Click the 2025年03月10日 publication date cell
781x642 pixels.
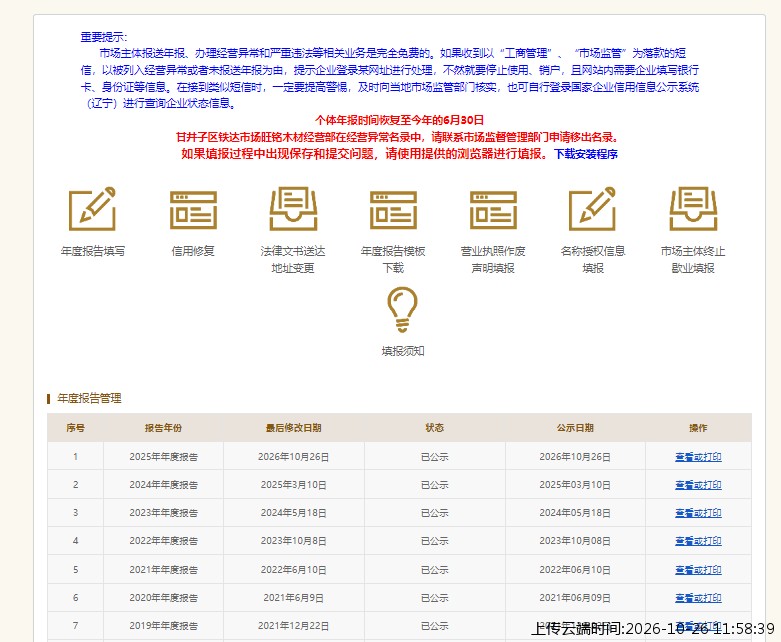pyautogui.click(x=575, y=485)
